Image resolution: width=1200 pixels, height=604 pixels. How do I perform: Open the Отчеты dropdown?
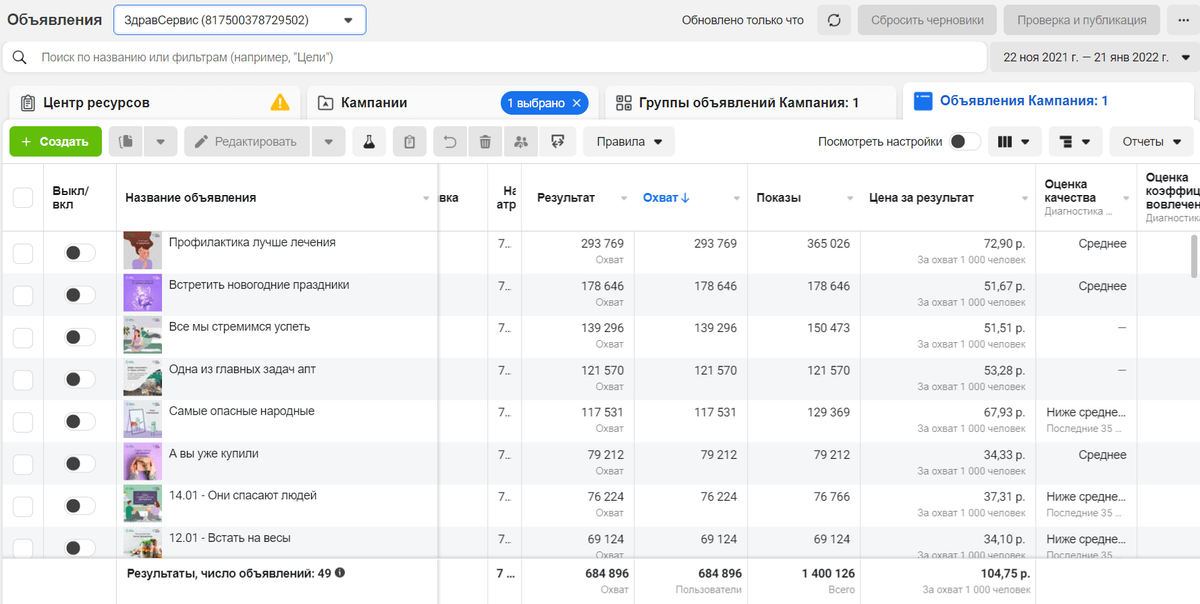coord(1151,142)
